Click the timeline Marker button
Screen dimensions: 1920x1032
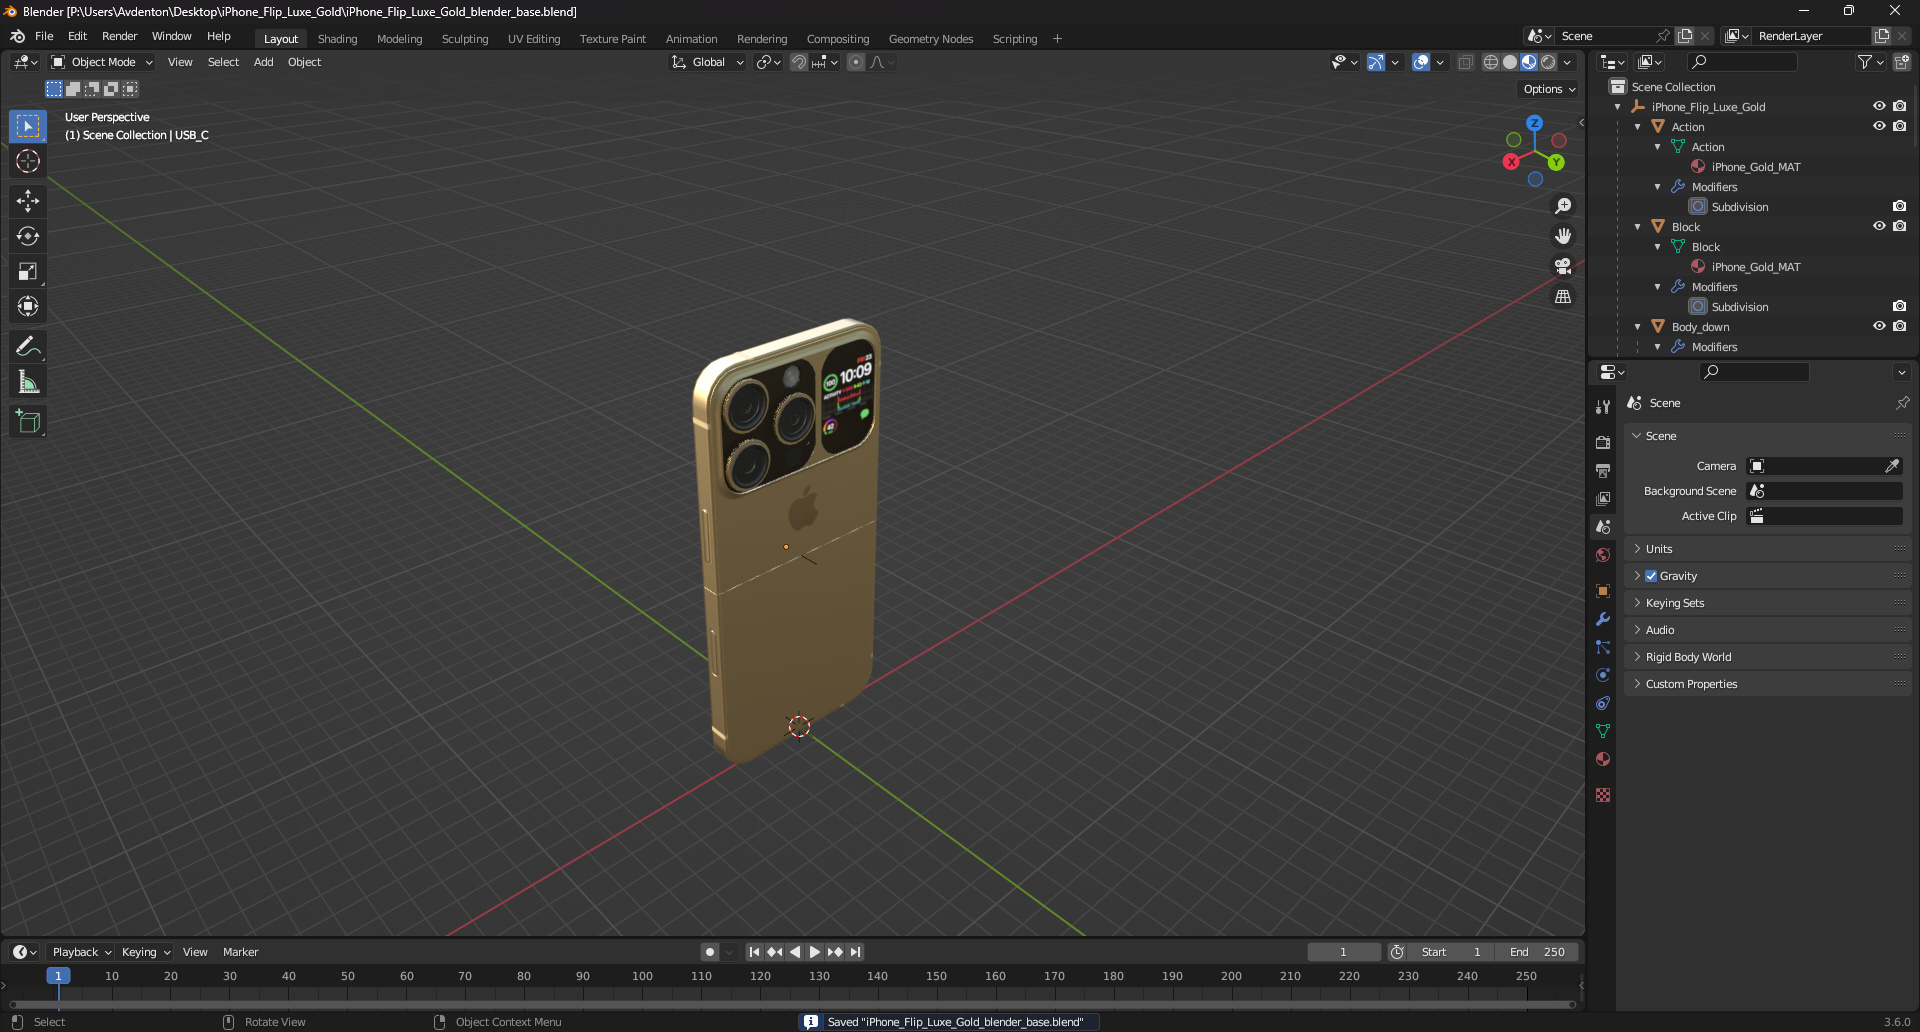pyautogui.click(x=240, y=952)
